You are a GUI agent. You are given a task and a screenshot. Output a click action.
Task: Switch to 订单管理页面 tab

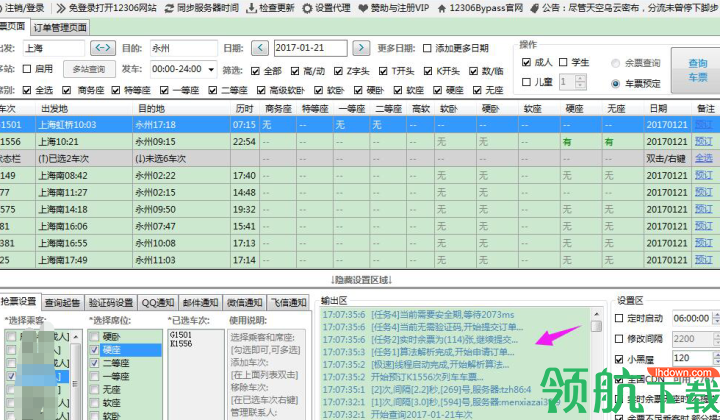[x=60, y=28]
